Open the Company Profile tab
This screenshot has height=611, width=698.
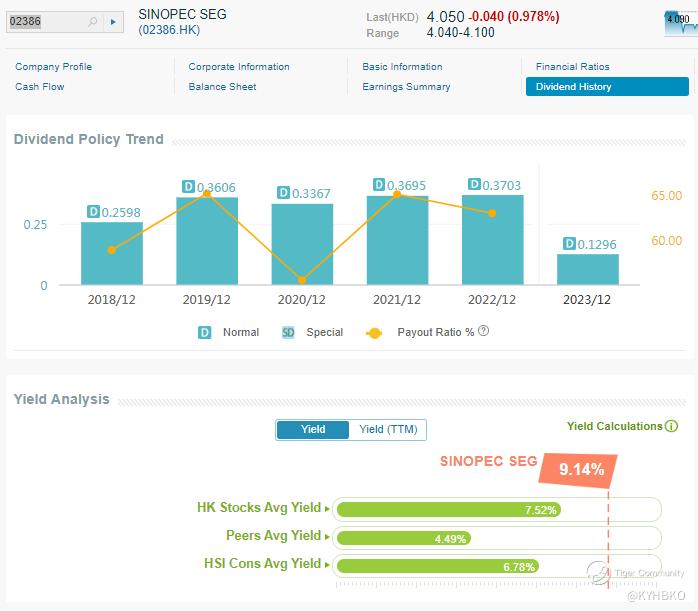[53, 67]
